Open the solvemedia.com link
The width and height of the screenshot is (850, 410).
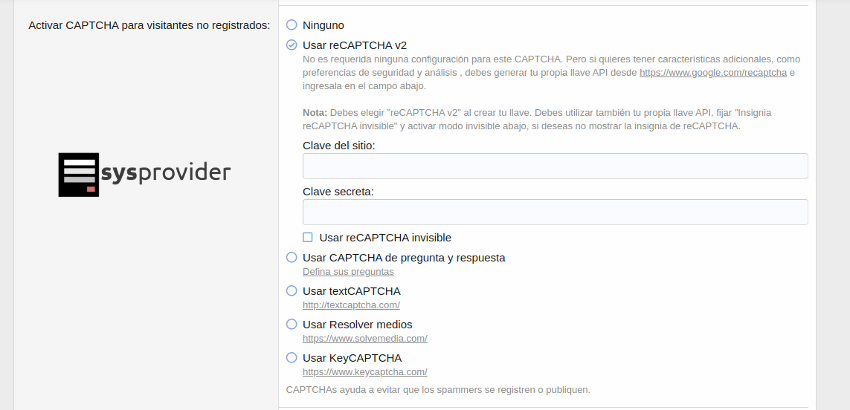pos(356,339)
